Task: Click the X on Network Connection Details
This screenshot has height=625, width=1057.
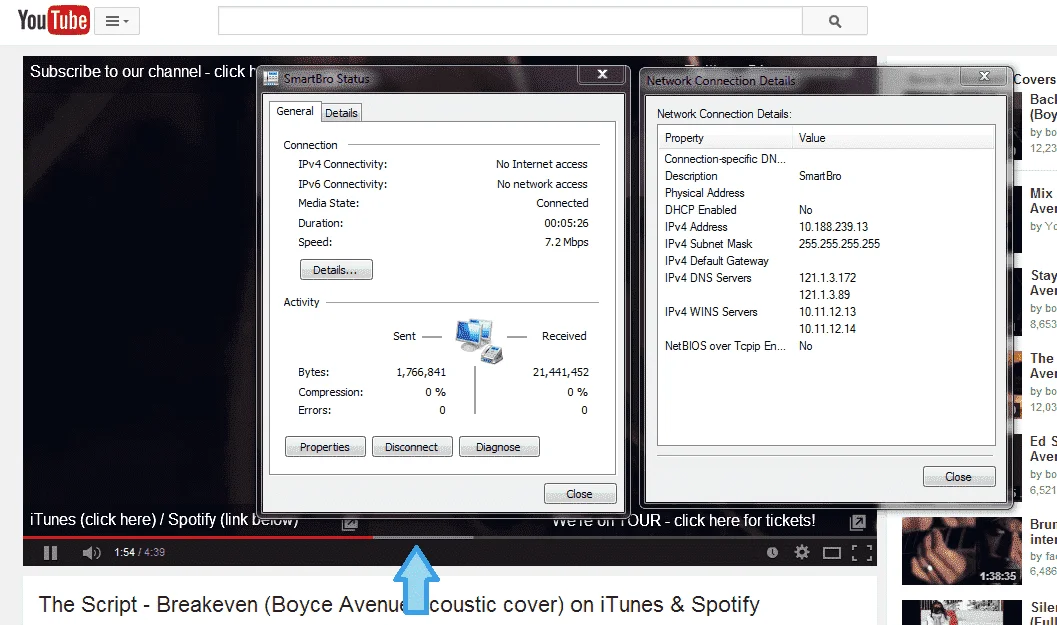Action: 984,76
